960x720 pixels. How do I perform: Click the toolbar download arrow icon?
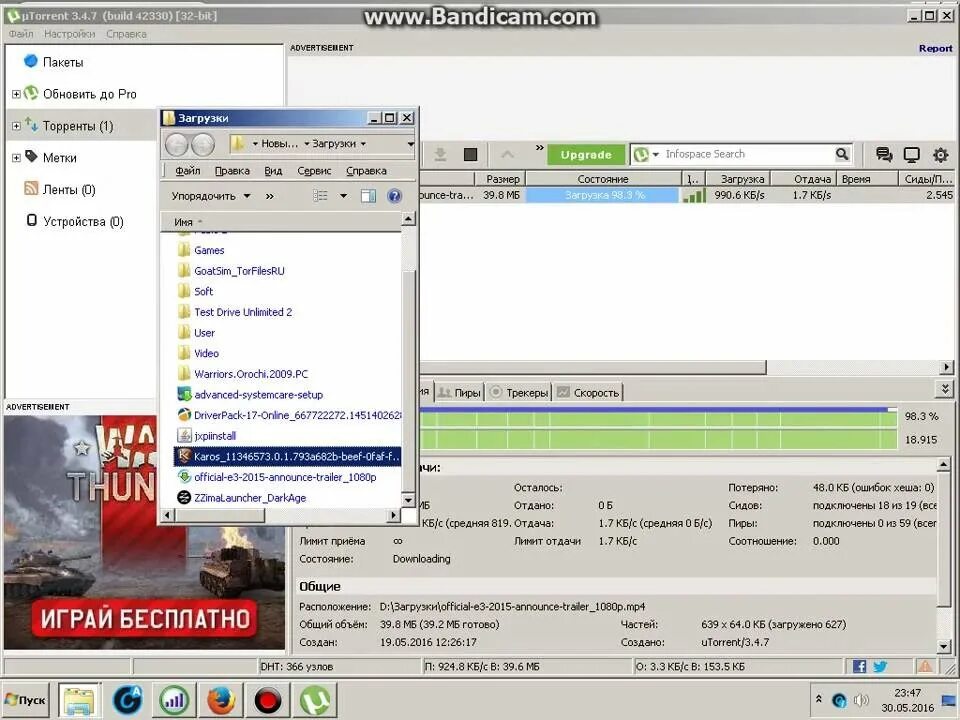tap(440, 154)
